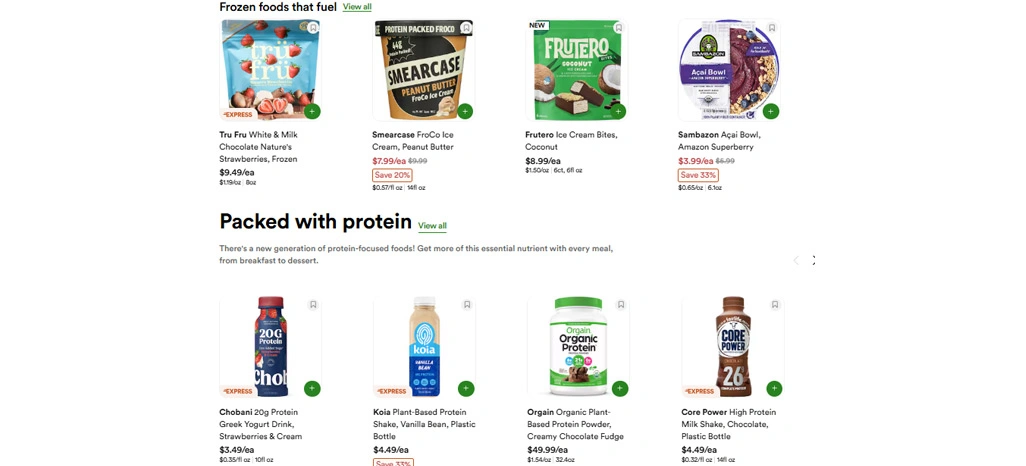Save Sambazon Açaí Bowl to list
This screenshot has height=466, width=1026.
[x=772, y=28]
